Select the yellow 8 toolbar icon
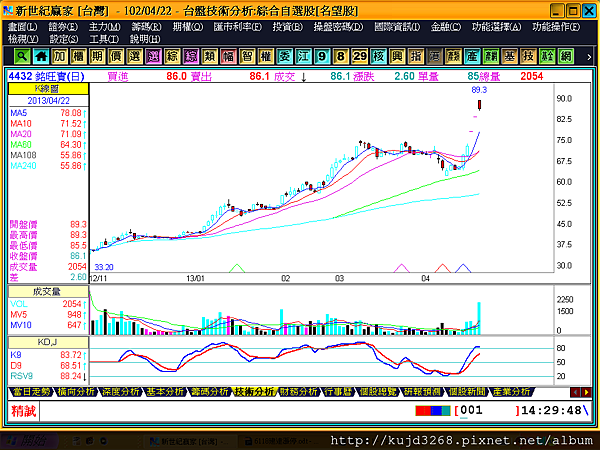600x450 pixels. click(341, 57)
